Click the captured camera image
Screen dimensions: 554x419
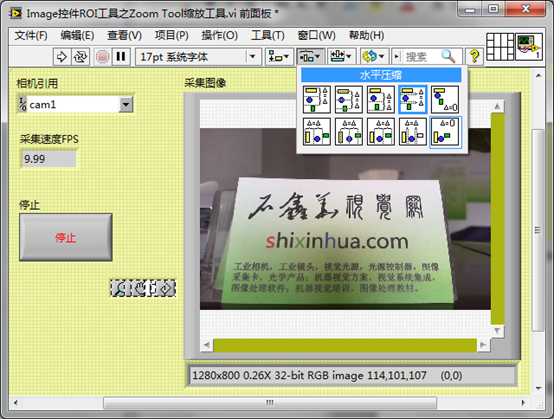[x=345, y=219]
